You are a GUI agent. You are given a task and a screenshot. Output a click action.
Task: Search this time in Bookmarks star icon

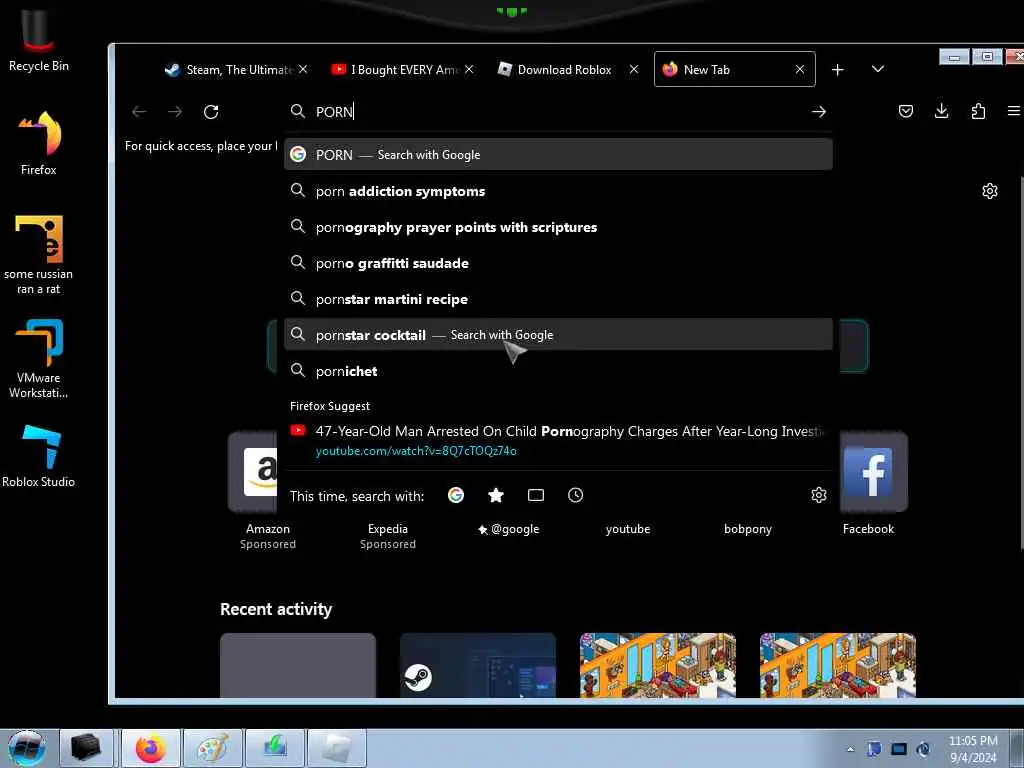coord(496,495)
